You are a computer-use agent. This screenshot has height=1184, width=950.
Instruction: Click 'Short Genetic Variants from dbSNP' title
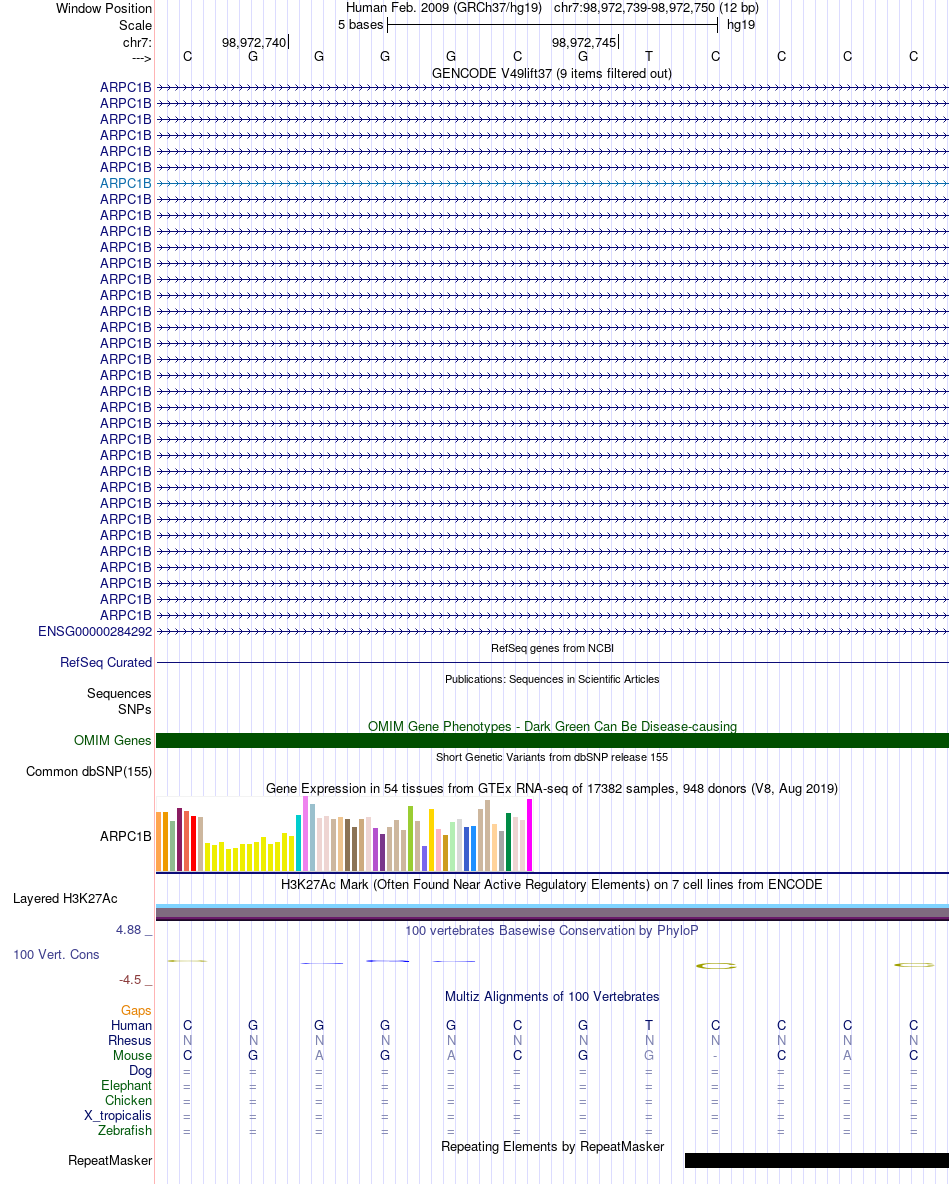[552, 757]
